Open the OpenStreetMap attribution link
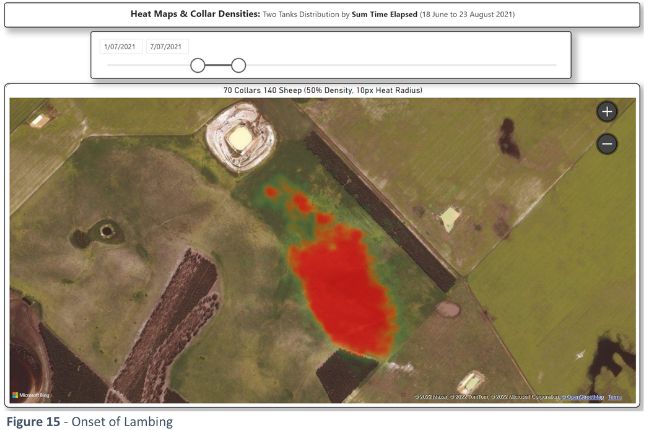The height and width of the screenshot is (430, 650). pos(585,397)
